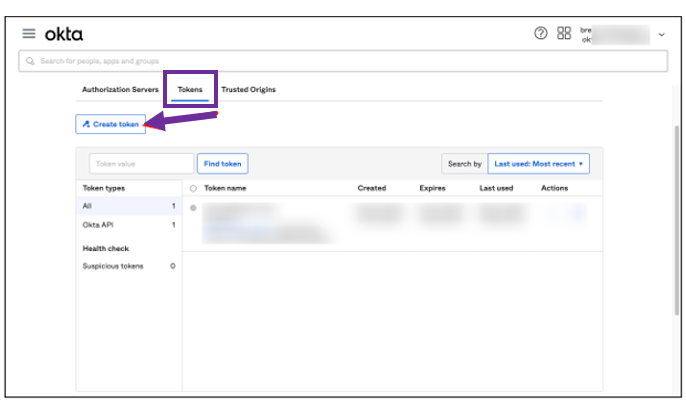Click the Token name column header
This screenshot has width=686, height=411.
click(225, 188)
